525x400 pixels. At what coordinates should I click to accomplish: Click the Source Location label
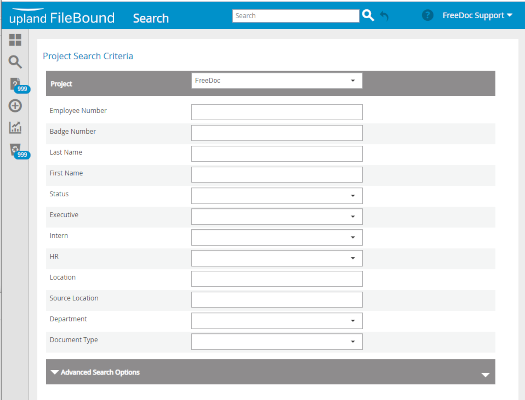click(x=74, y=298)
